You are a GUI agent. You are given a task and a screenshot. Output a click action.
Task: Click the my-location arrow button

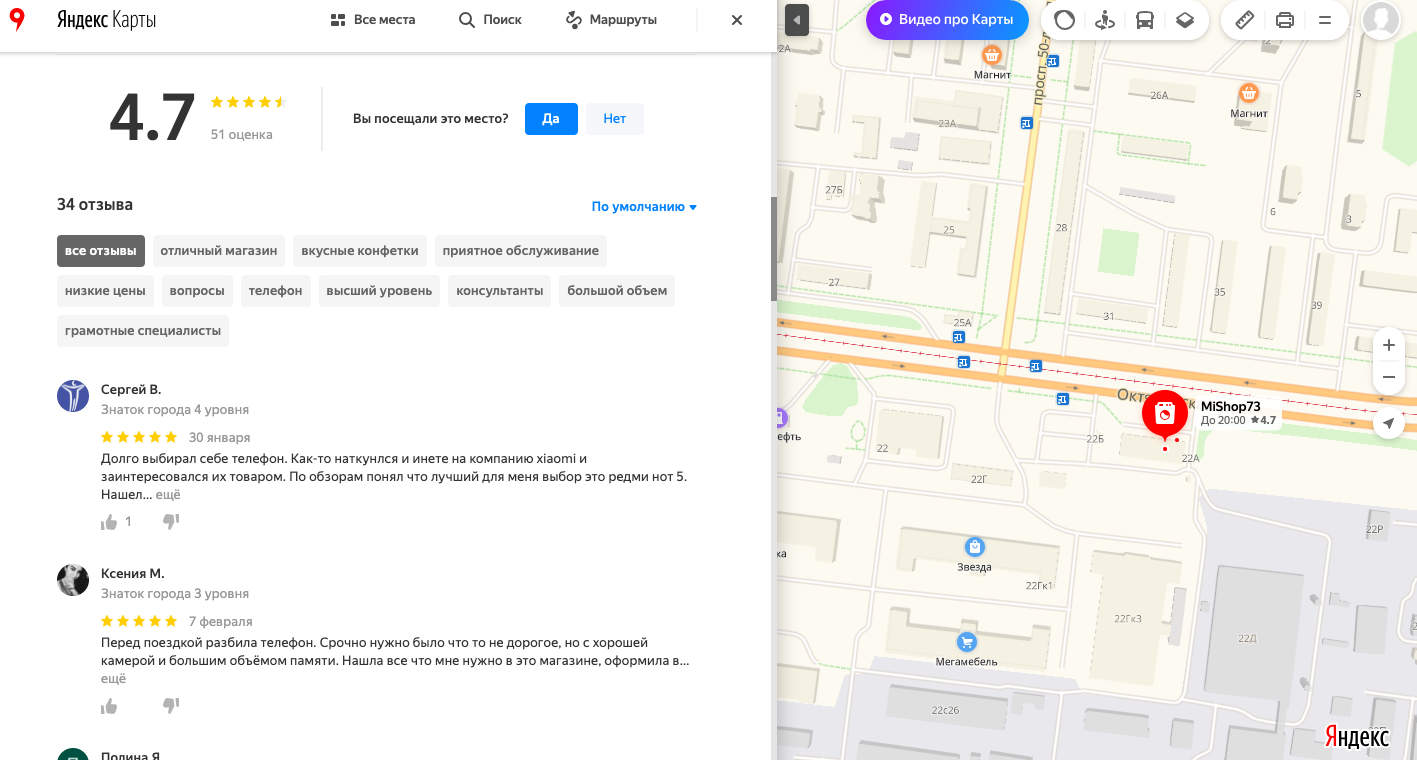point(1389,424)
